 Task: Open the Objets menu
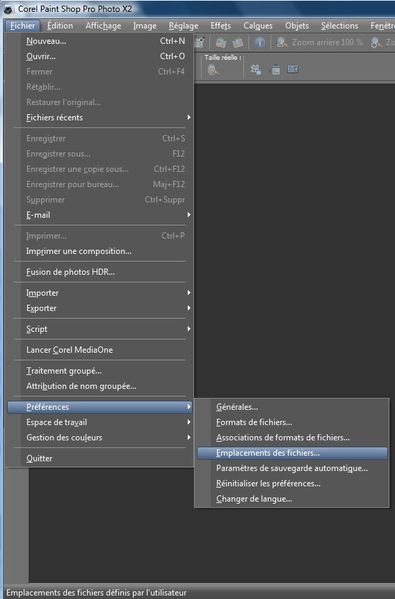(297, 26)
